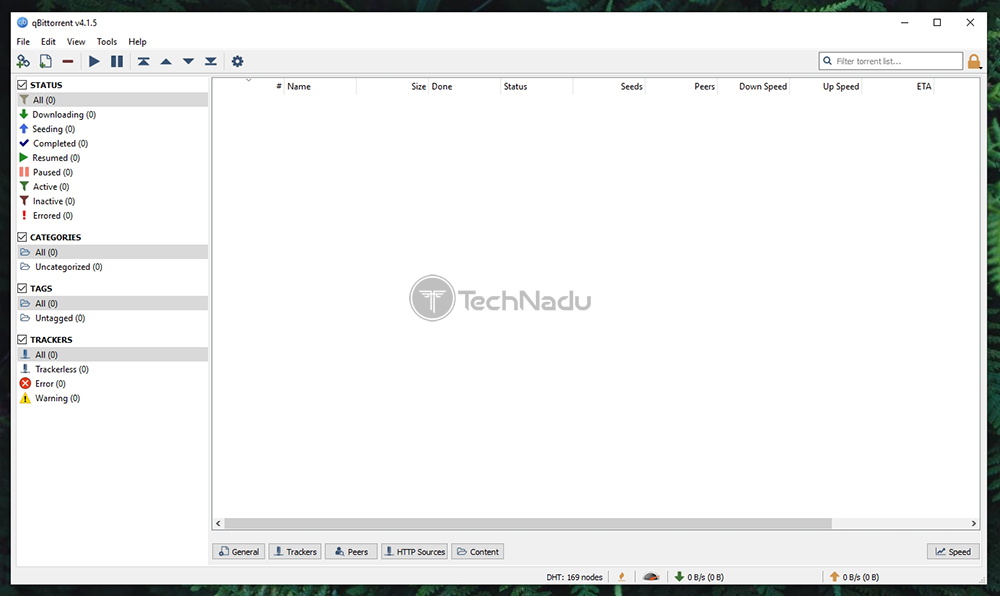Uncheck the STATUS section checkbox
This screenshot has height=596, width=1000.
point(23,86)
